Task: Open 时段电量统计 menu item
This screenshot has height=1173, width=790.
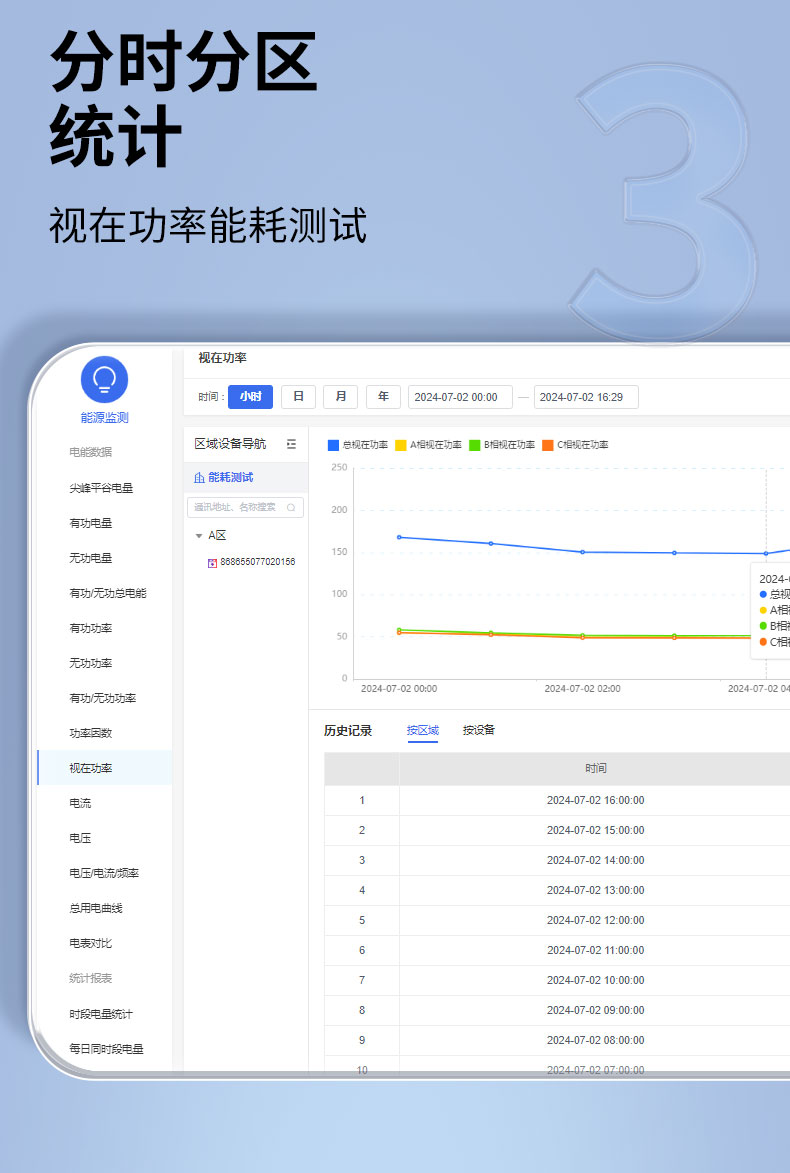Action: click(x=101, y=1014)
